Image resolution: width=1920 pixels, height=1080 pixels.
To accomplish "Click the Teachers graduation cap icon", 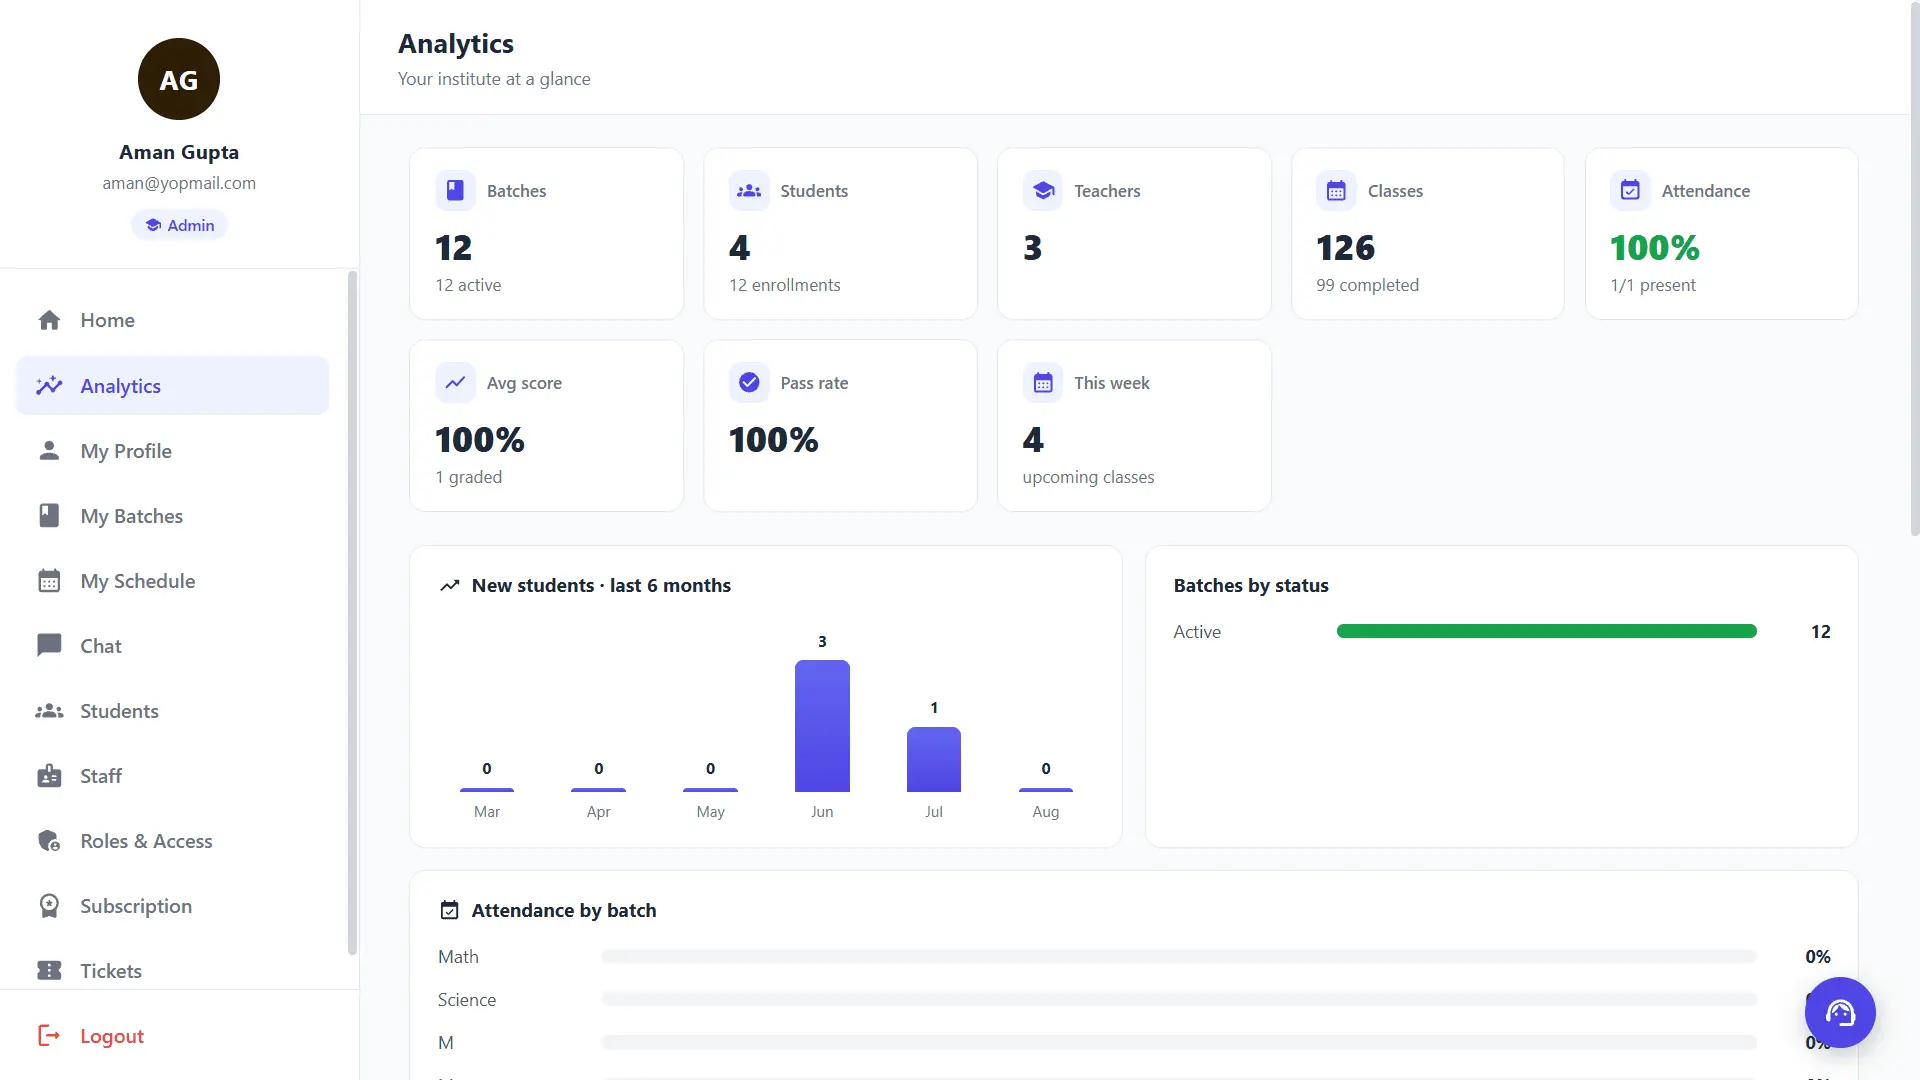I will point(1043,190).
